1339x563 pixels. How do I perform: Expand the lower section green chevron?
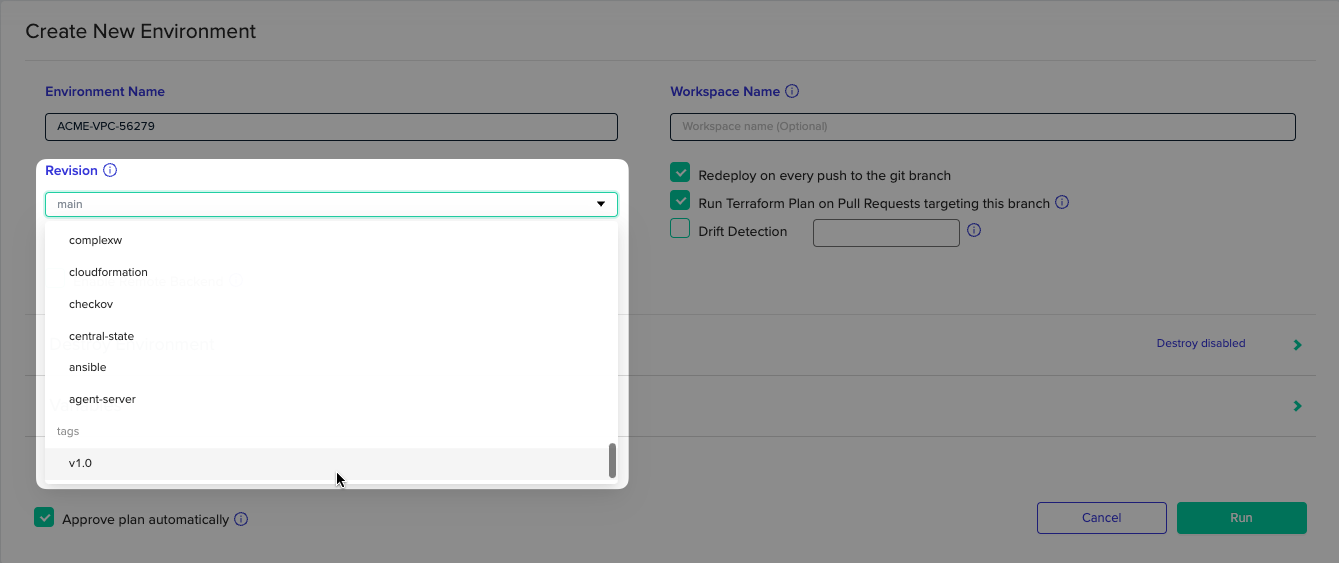click(1297, 406)
